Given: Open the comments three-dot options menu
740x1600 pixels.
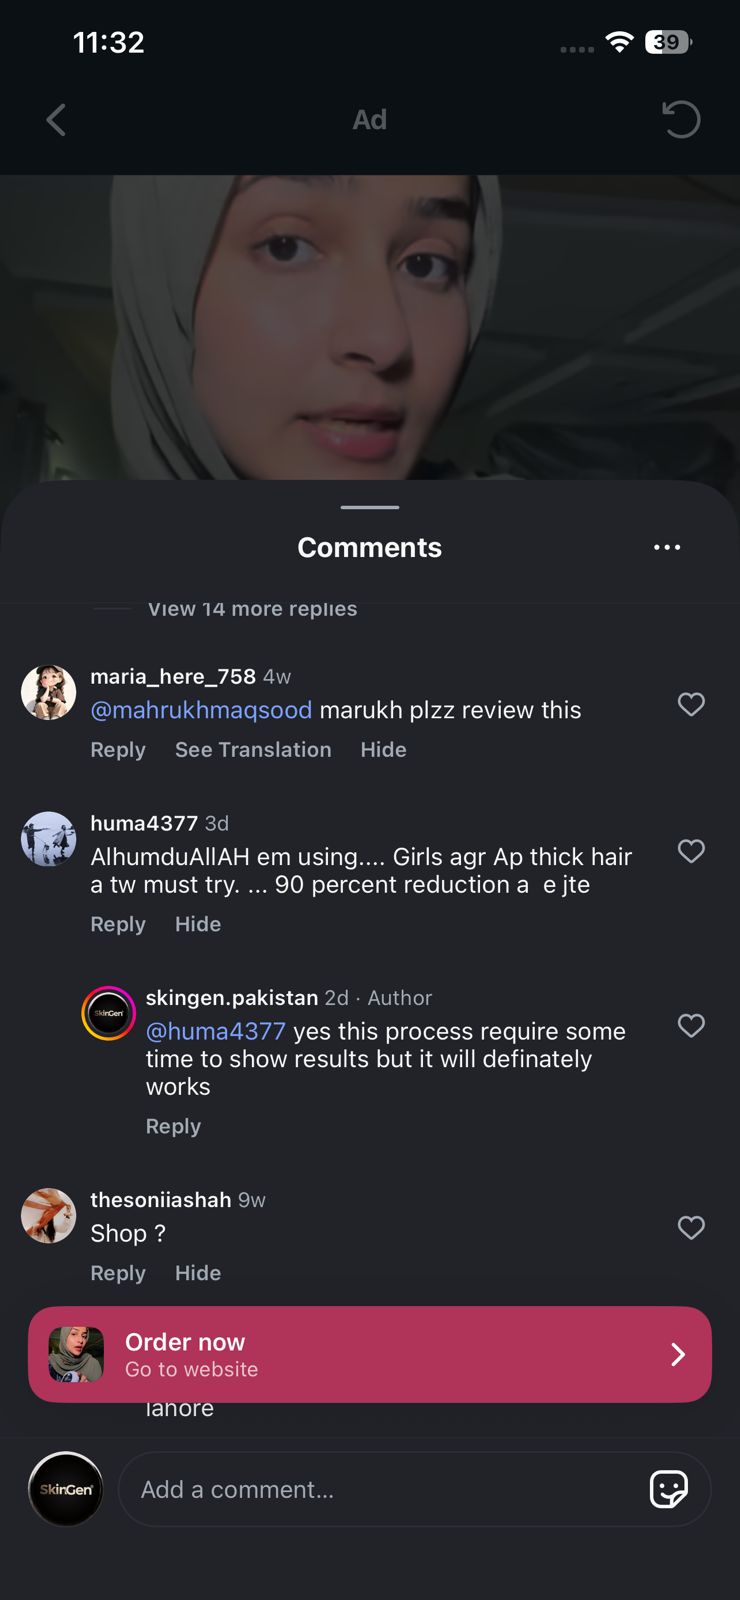Looking at the screenshot, I should click(667, 547).
